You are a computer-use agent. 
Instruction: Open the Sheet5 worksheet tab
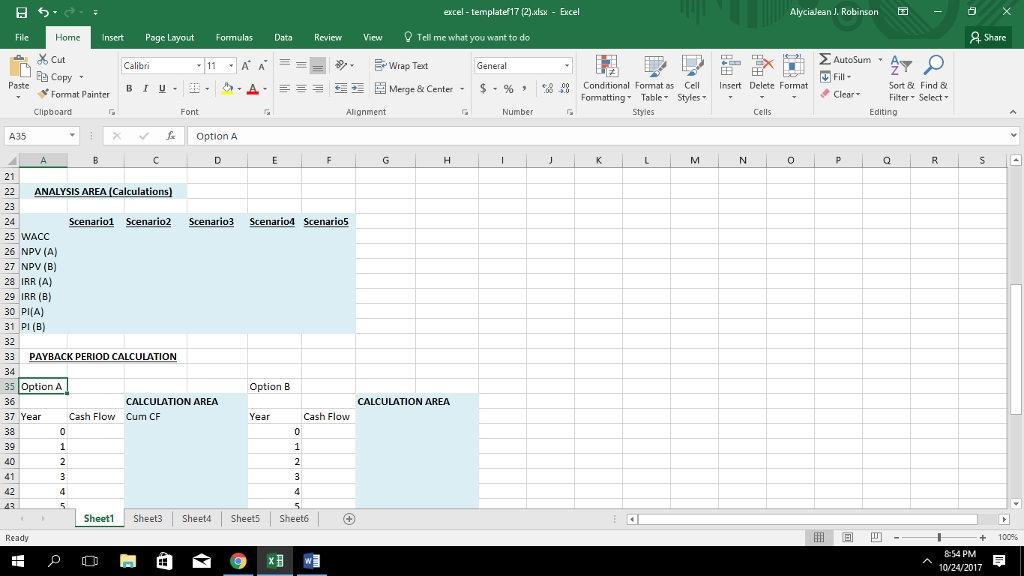coord(245,518)
